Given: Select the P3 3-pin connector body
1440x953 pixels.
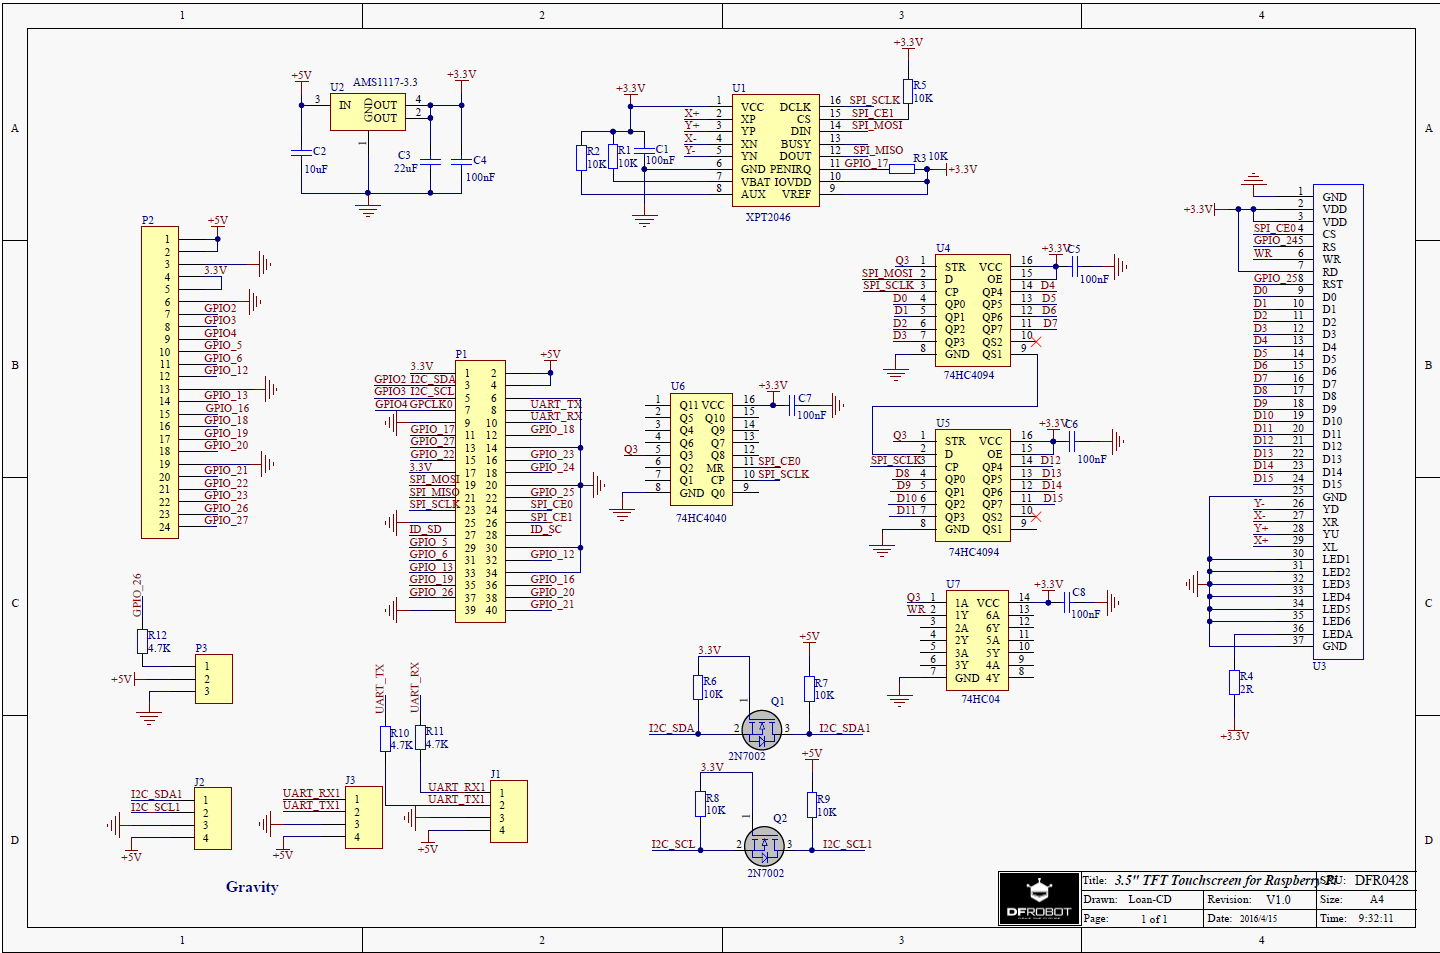Looking at the screenshot, I should pyautogui.click(x=214, y=679).
